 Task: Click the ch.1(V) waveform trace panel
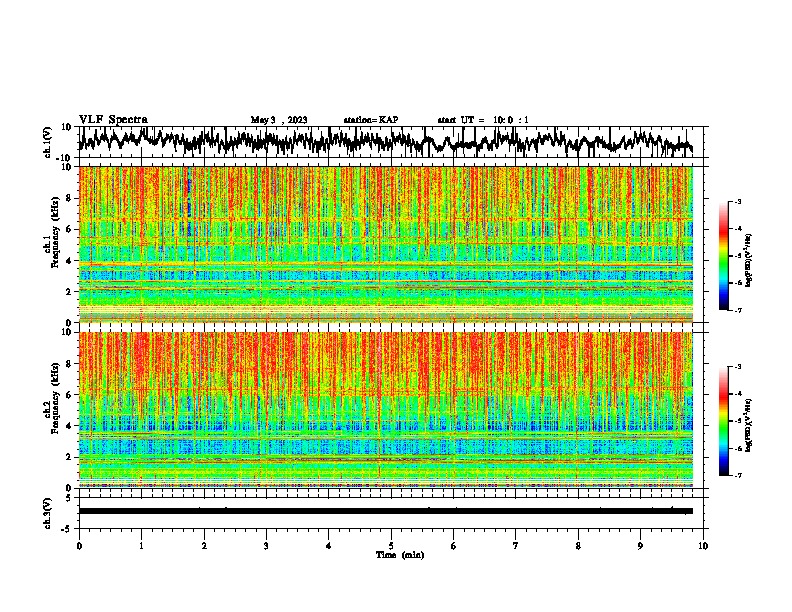coord(393,142)
